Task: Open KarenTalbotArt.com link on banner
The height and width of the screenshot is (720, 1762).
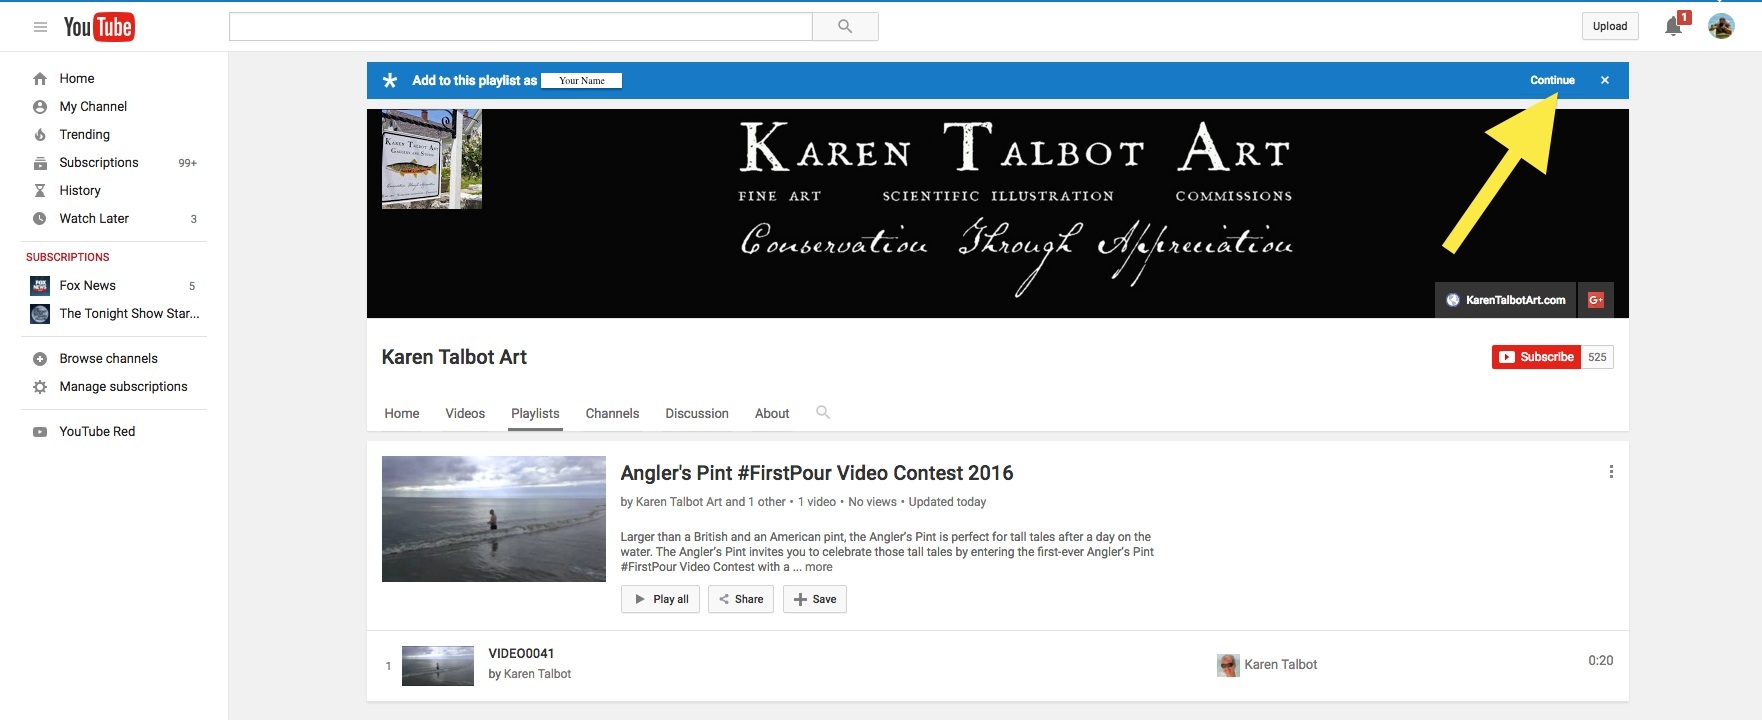Action: click(x=1506, y=300)
